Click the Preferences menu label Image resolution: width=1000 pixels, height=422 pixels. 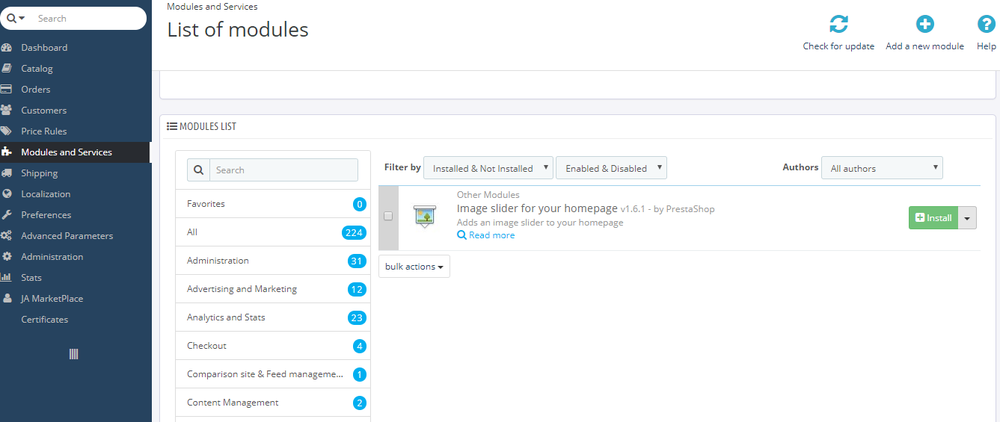46,215
